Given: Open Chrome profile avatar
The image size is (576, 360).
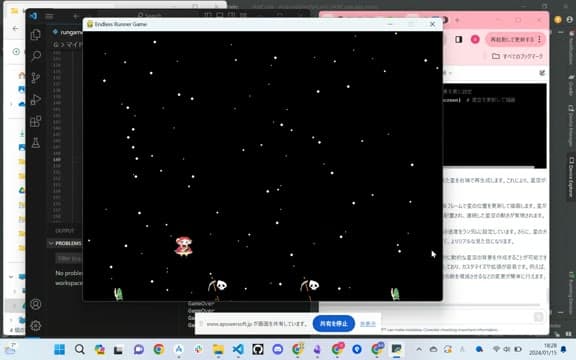Looking at the screenshot, I should [x=475, y=39].
